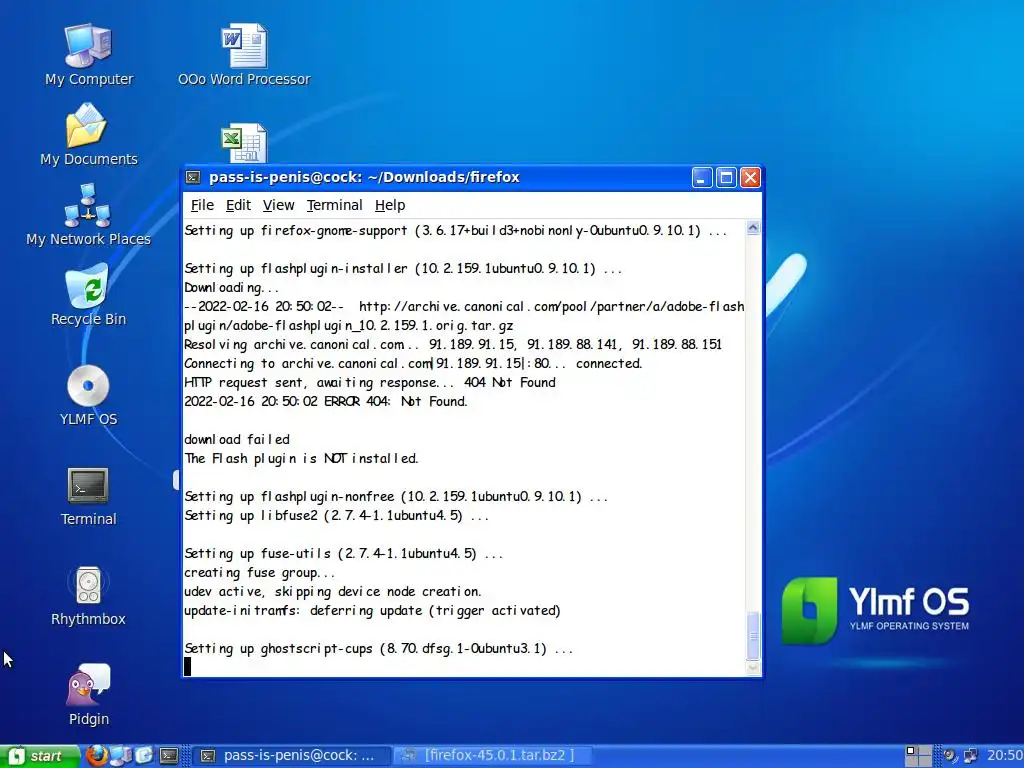Click the third quick-launch icon with arrow
This screenshot has height=768, width=1024.
(x=144, y=756)
